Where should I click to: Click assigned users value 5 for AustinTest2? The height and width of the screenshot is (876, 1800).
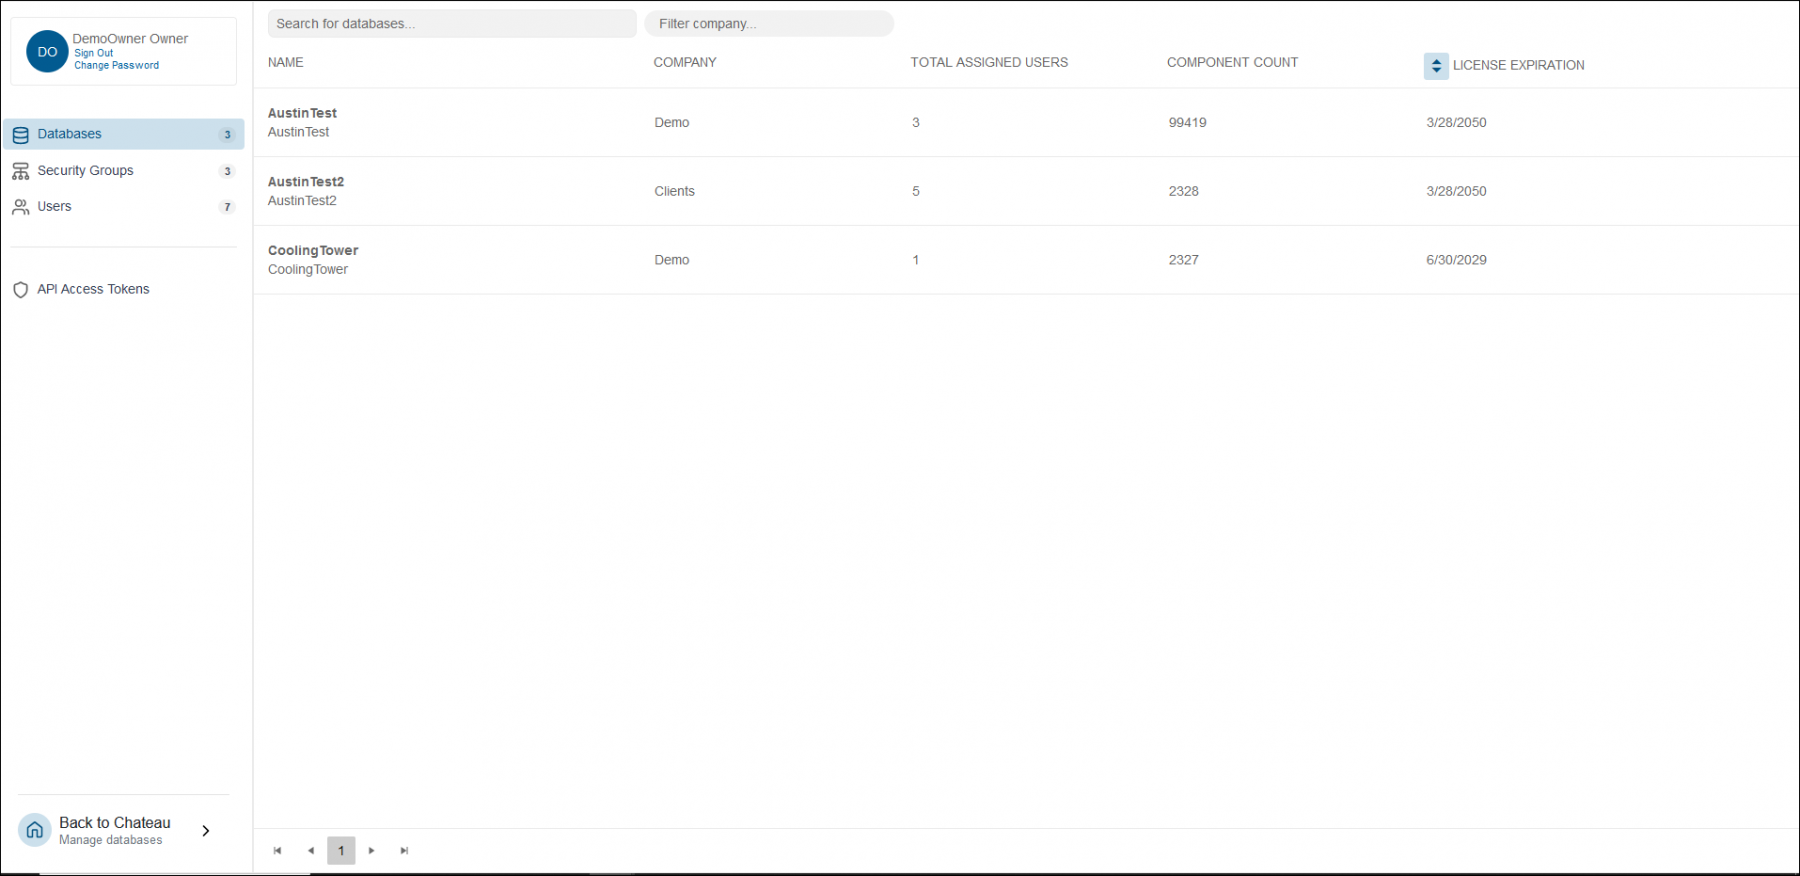coord(915,191)
